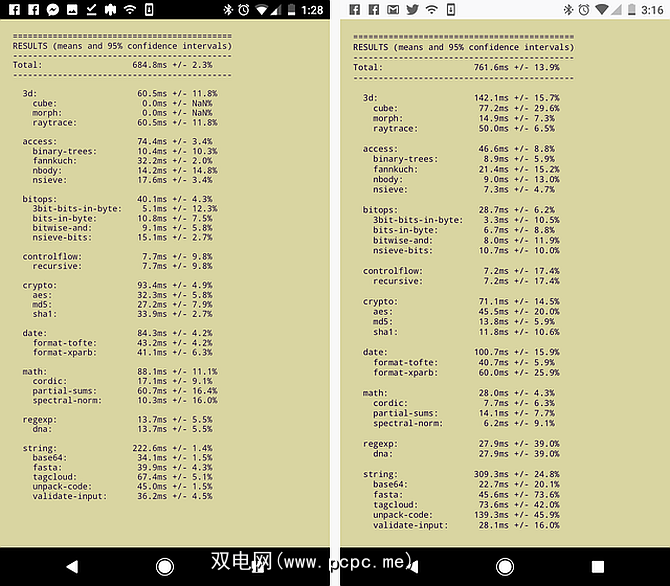The width and height of the screenshot is (670, 586).
Task: Tap Home circle on left phone navigation bar
Action: pyautogui.click(x=165, y=567)
